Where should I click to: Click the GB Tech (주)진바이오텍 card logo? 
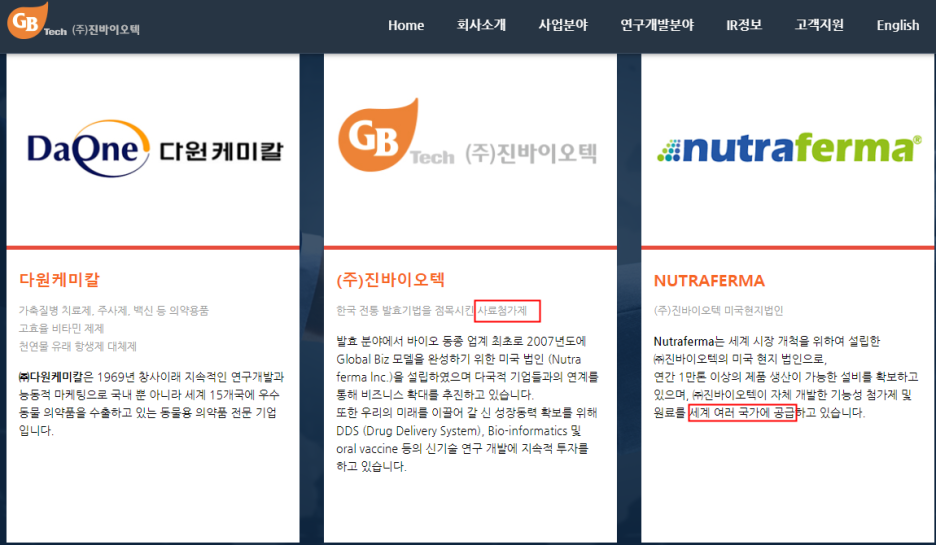[467, 136]
